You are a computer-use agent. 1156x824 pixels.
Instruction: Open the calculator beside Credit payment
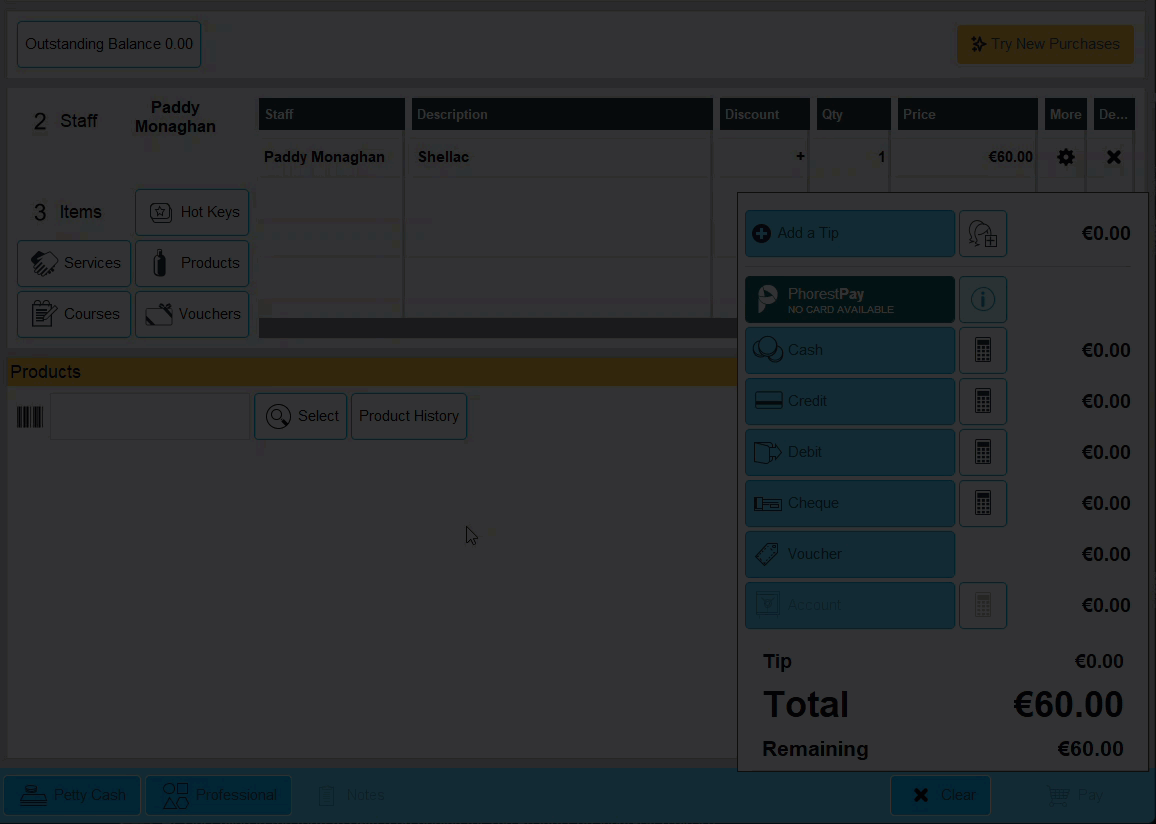[983, 401]
